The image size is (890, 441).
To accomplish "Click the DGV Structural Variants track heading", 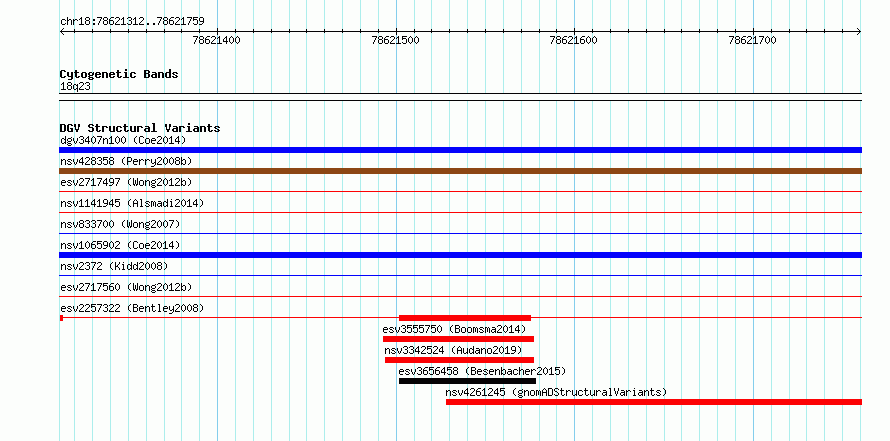I will (x=140, y=128).
